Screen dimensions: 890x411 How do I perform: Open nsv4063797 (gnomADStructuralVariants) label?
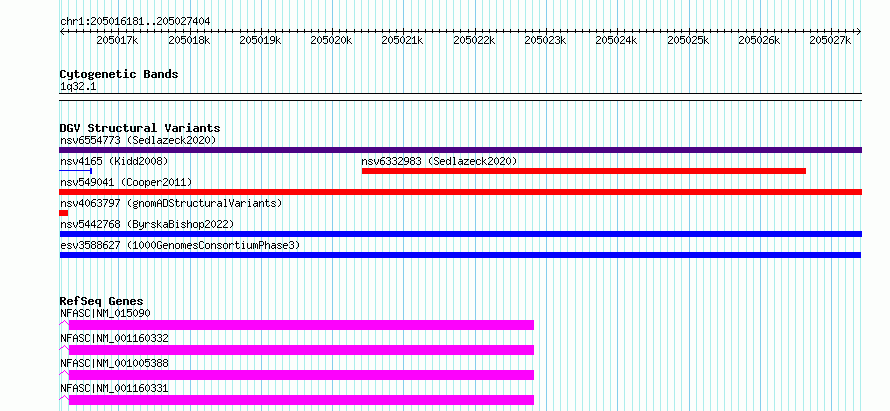click(x=171, y=203)
